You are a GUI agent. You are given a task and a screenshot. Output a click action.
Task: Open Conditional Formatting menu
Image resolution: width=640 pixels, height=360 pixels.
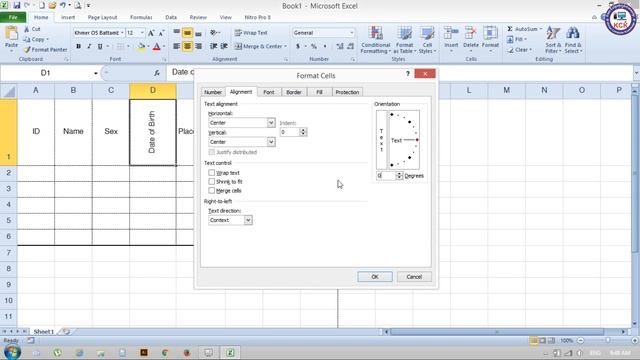[376, 40]
